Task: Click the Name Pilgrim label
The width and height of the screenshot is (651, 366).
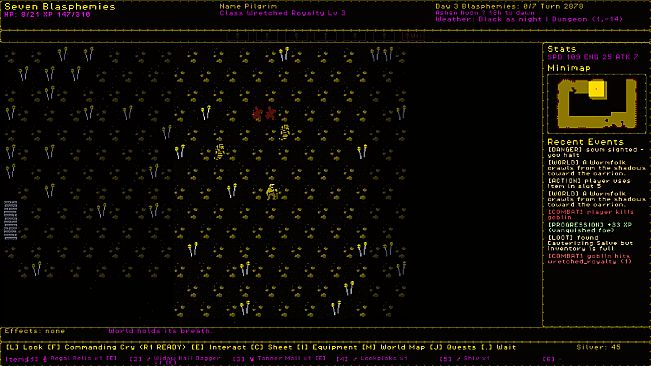Action: [248, 6]
